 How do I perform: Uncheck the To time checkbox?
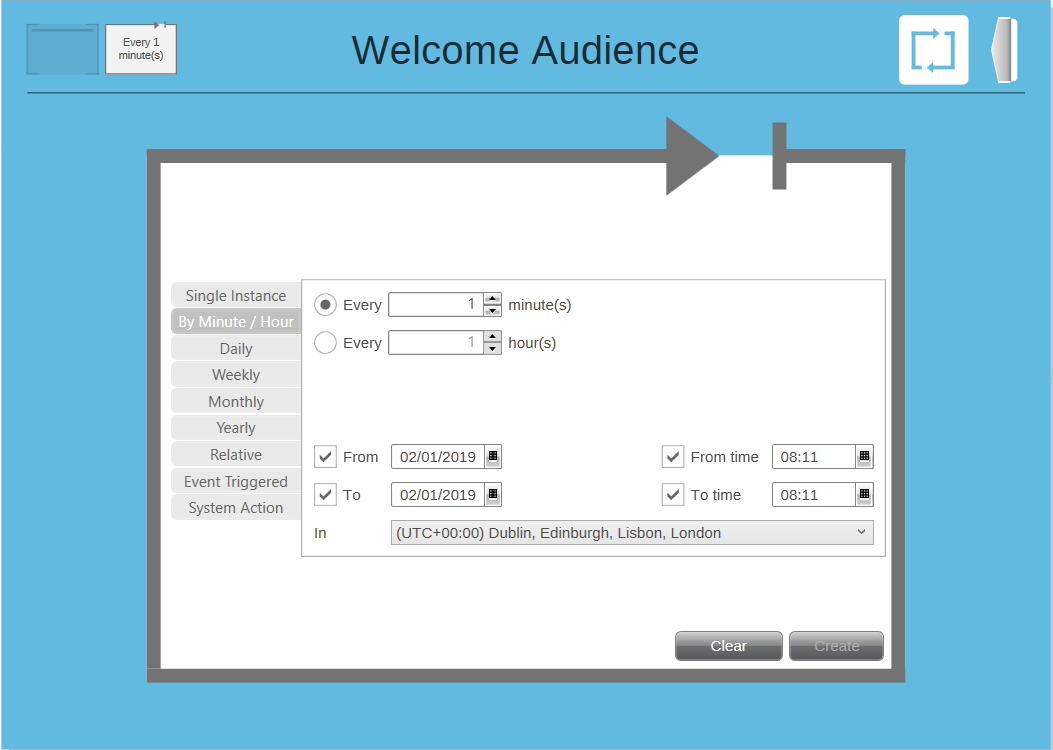pos(673,495)
